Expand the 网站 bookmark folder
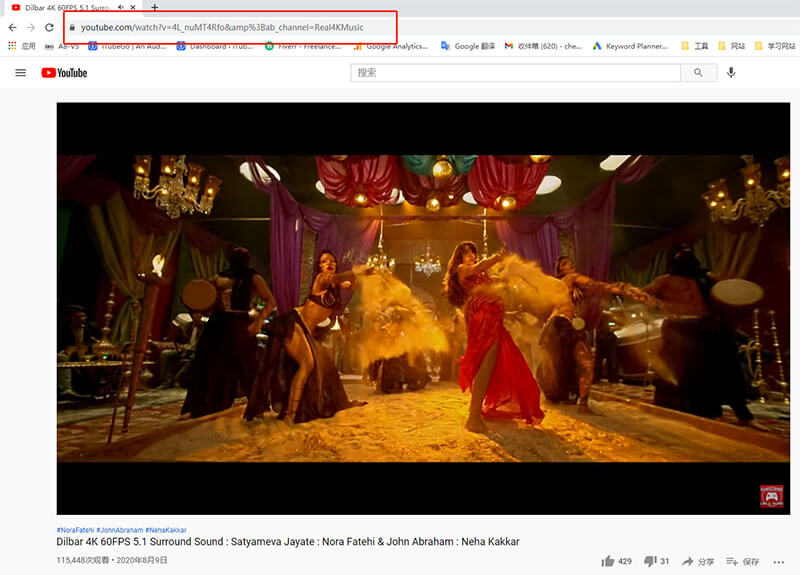This screenshot has height=575, width=800. coord(731,46)
